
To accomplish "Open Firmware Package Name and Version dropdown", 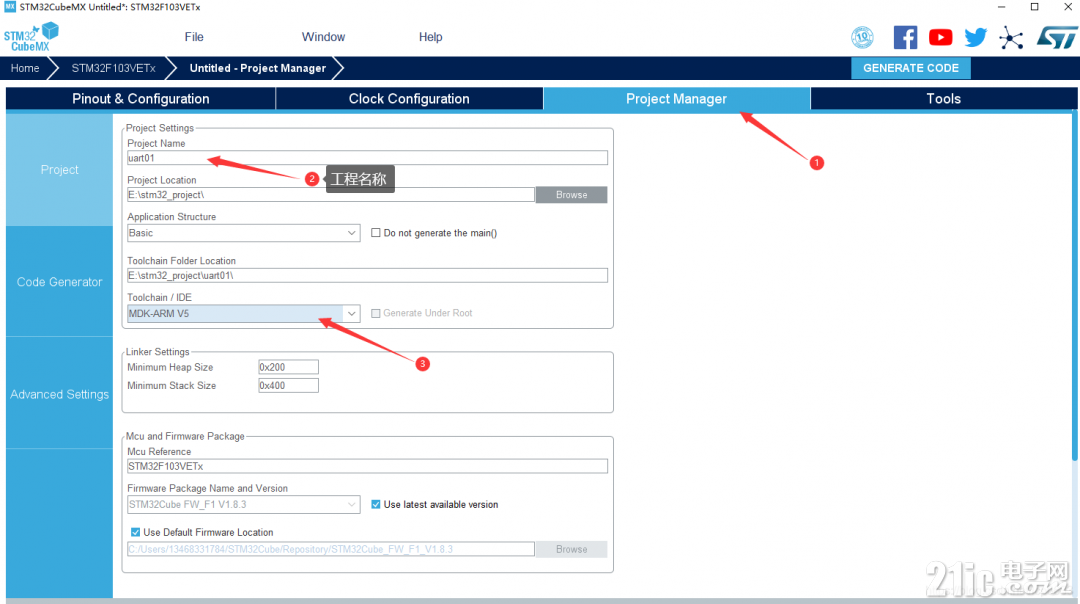I will 243,504.
